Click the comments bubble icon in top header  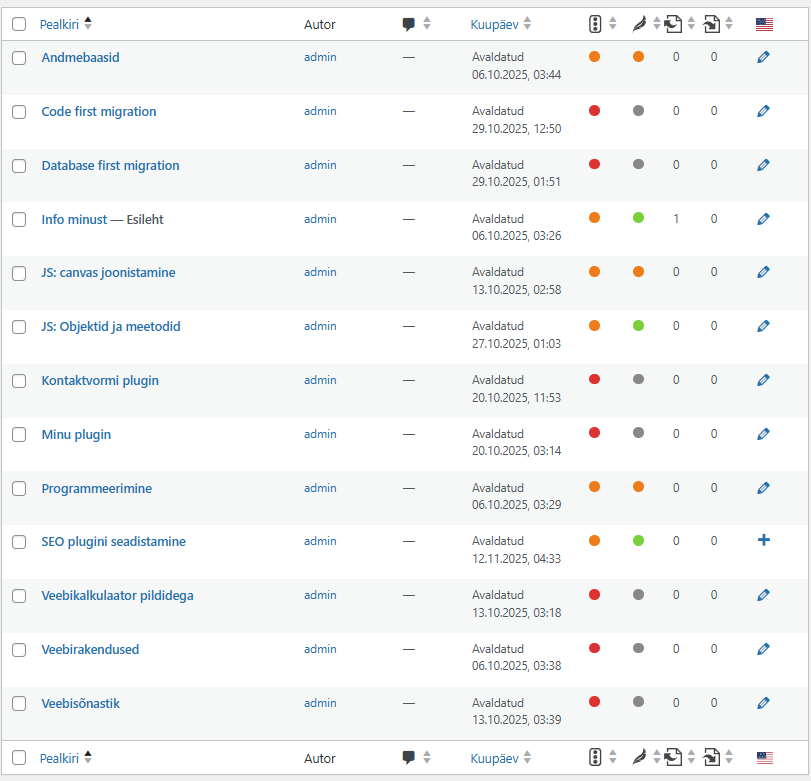(408, 24)
